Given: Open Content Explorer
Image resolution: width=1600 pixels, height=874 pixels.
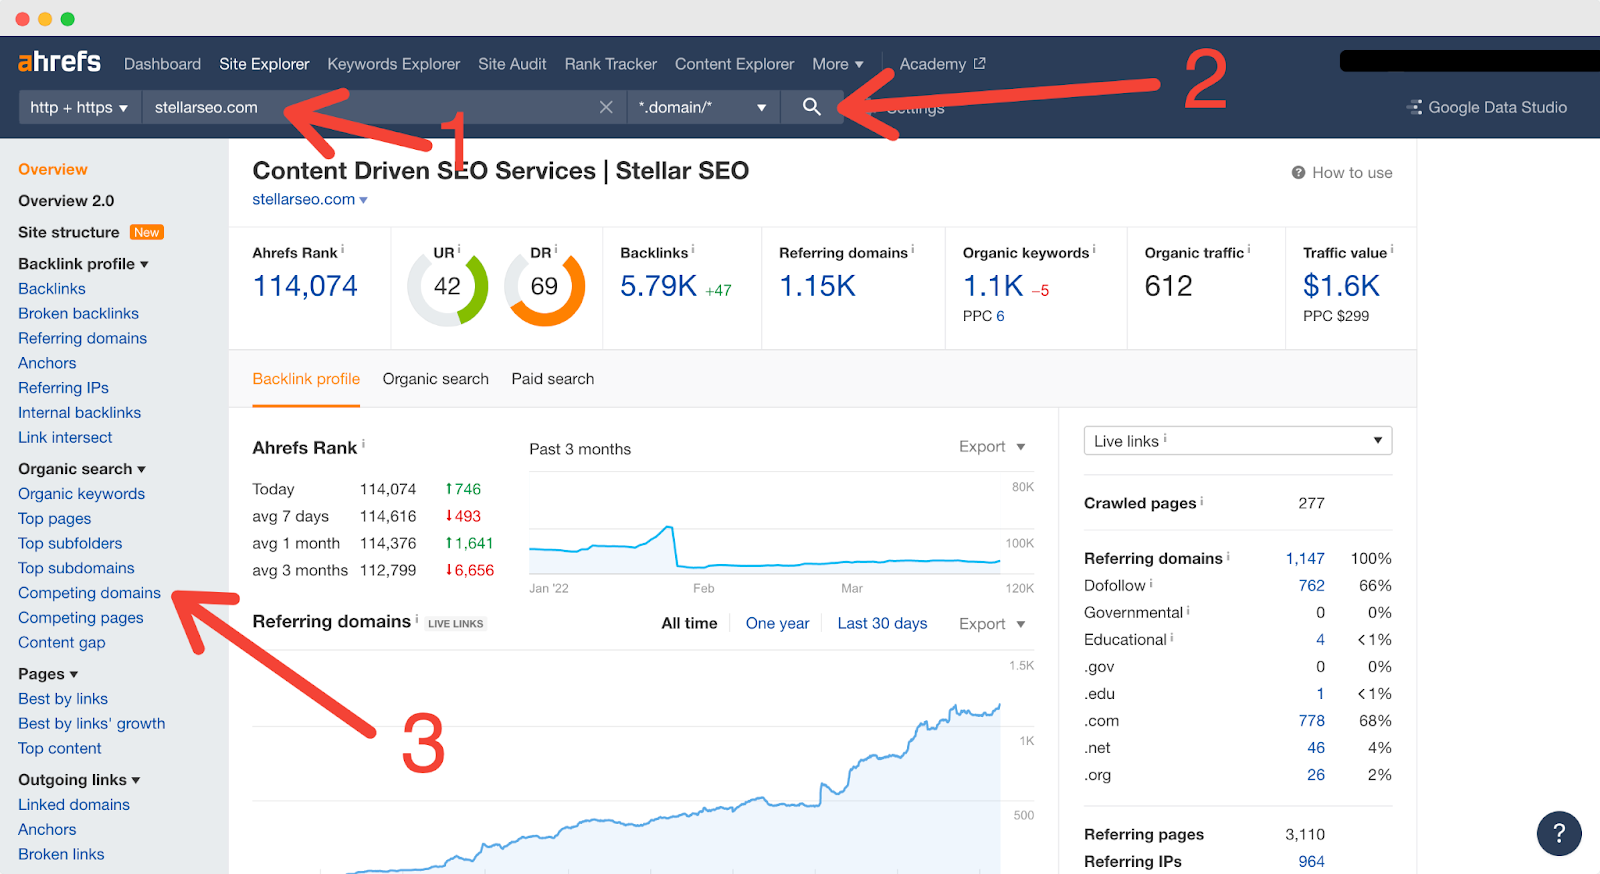Looking at the screenshot, I should 735,64.
